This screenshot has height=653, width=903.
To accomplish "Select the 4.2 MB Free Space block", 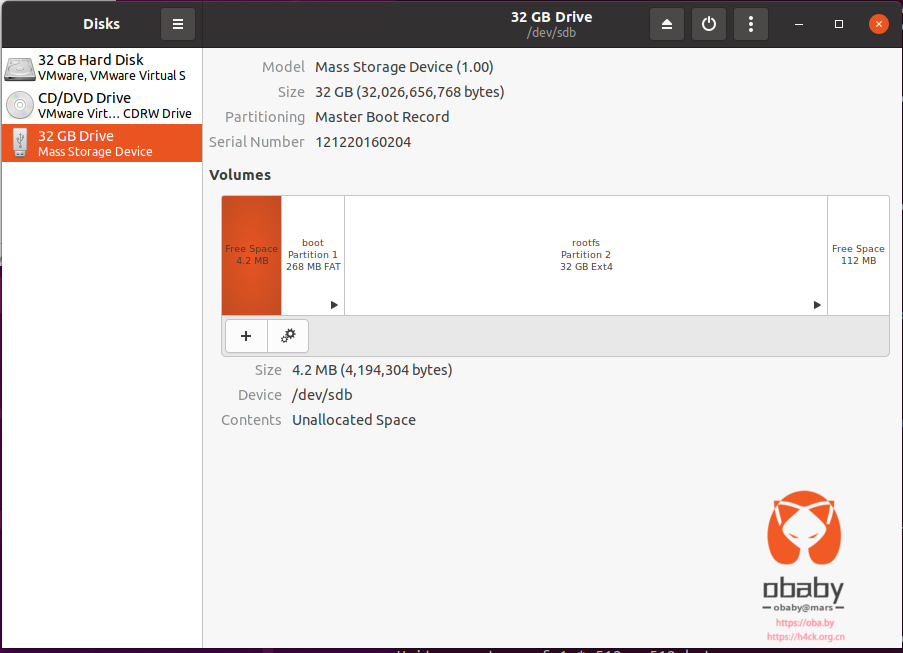I will (252, 255).
